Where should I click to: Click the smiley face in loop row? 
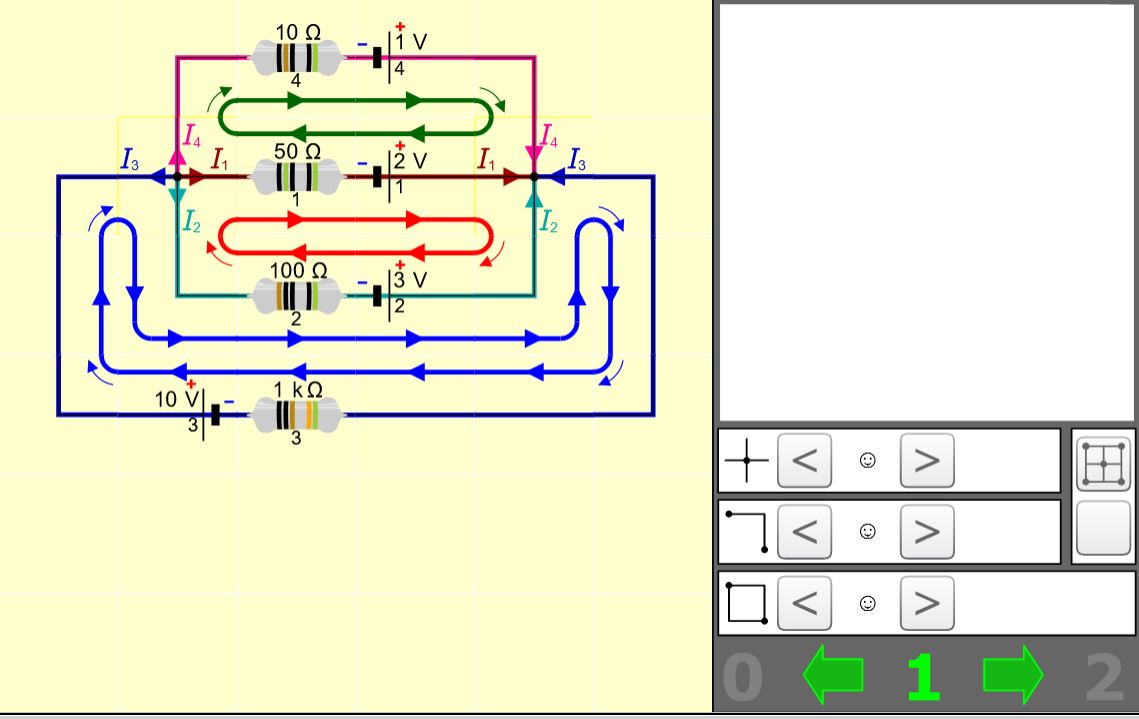(x=867, y=603)
